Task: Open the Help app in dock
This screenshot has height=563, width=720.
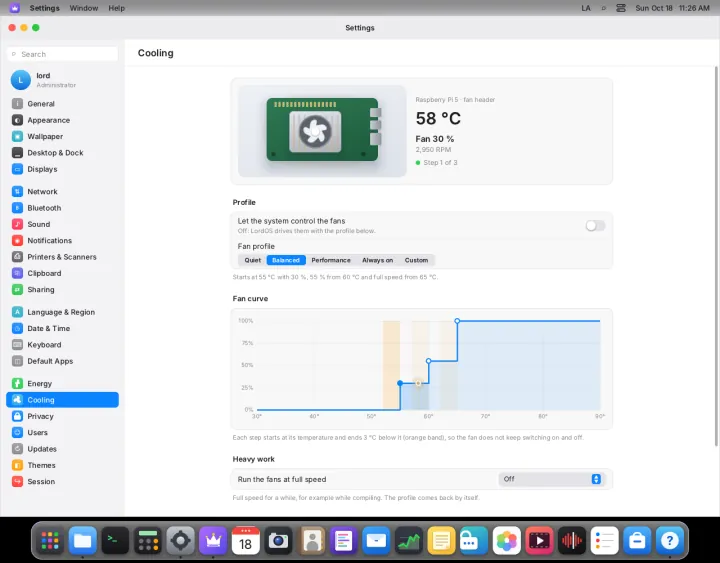Action: point(669,540)
